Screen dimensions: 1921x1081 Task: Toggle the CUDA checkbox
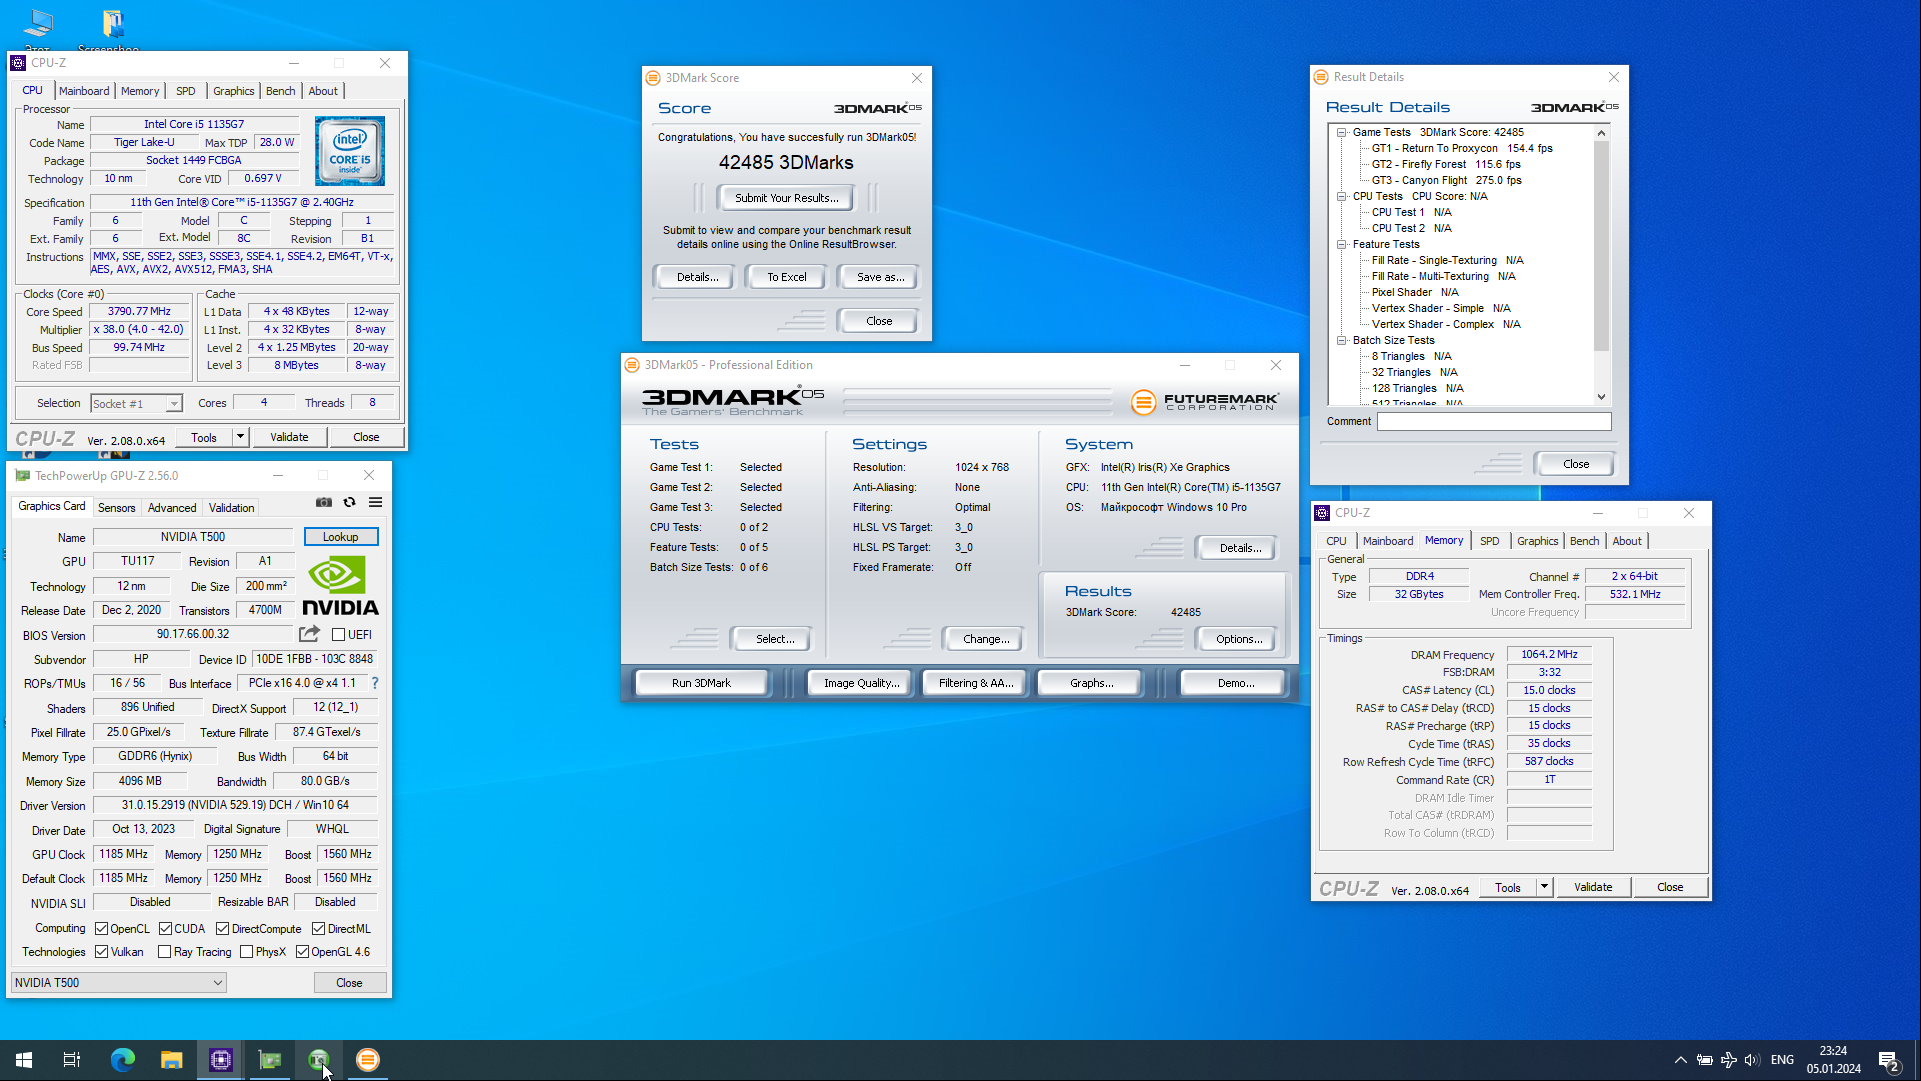point(166,929)
